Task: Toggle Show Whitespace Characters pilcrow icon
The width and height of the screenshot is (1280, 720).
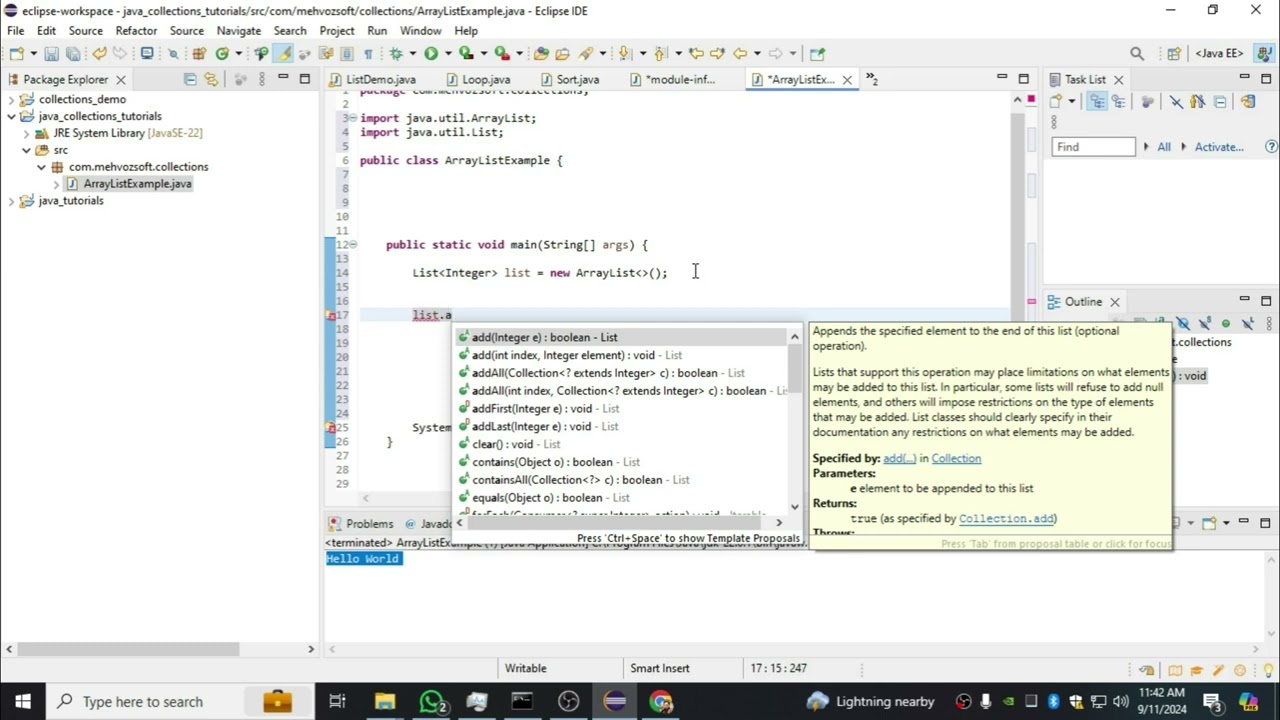Action: [367, 53]
